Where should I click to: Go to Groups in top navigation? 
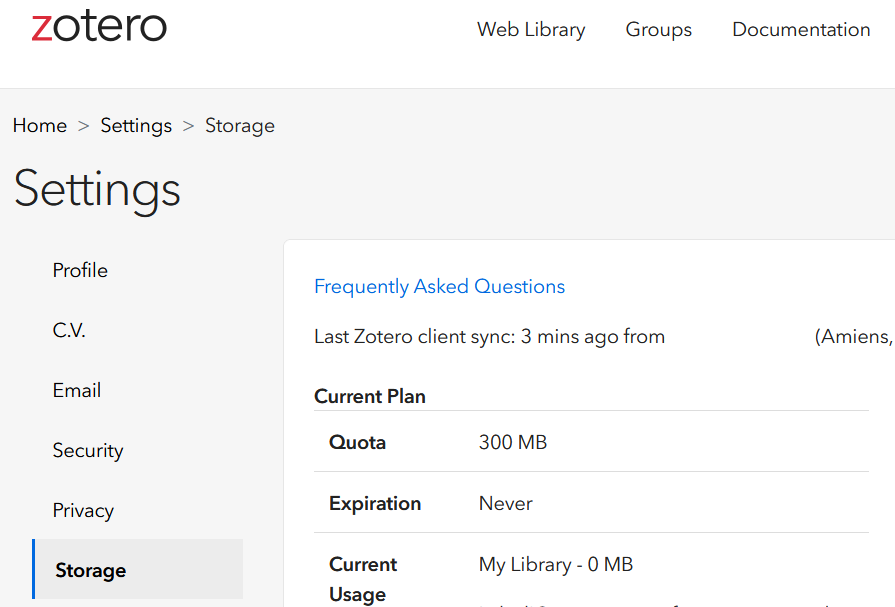[659, 29]
